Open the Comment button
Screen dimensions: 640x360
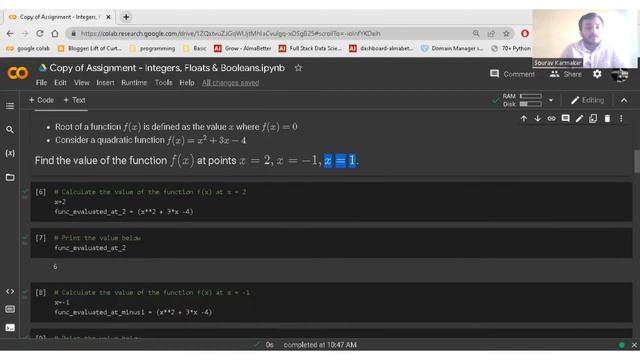[x=512, y=74]
